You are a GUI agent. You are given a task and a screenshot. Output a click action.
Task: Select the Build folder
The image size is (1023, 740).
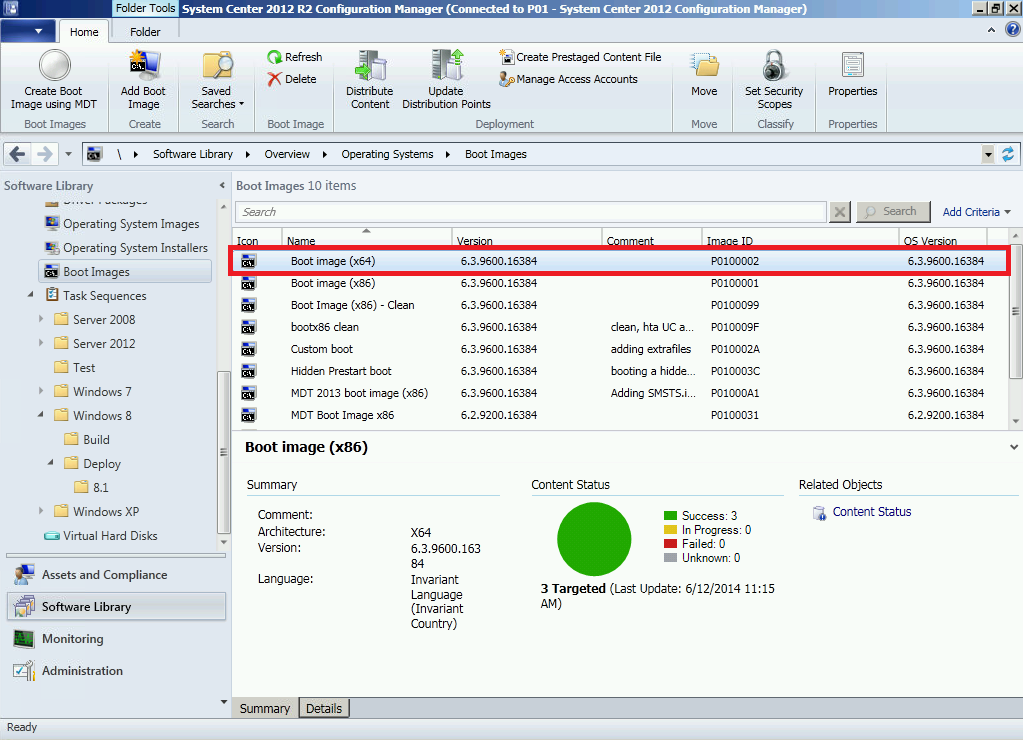click(87, 439)
